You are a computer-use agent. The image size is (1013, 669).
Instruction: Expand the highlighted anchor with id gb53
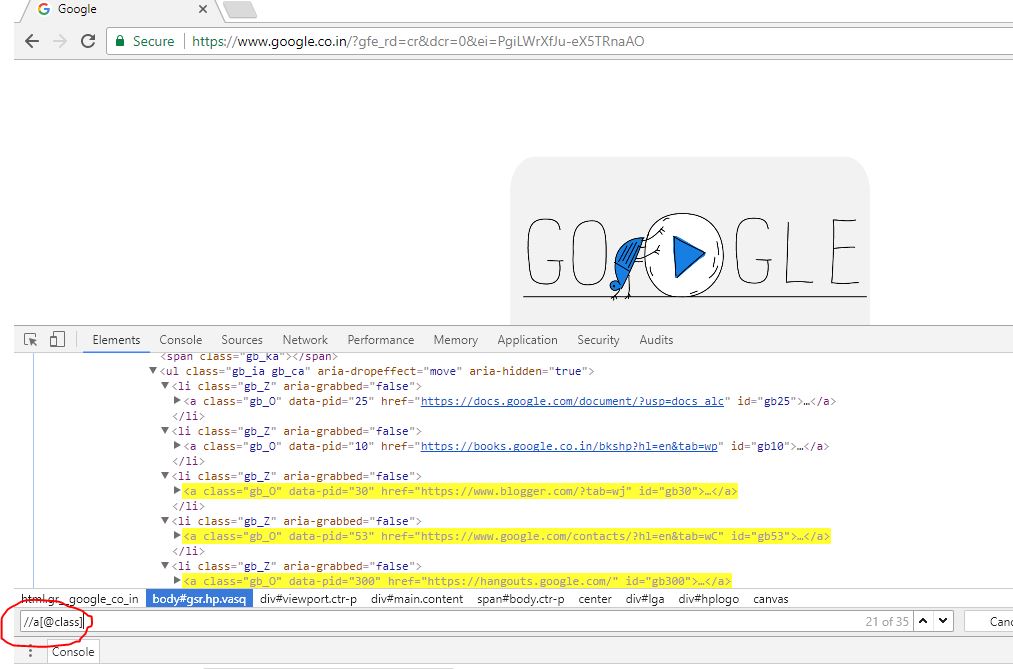pyautogui.click(x=177, y=535)
